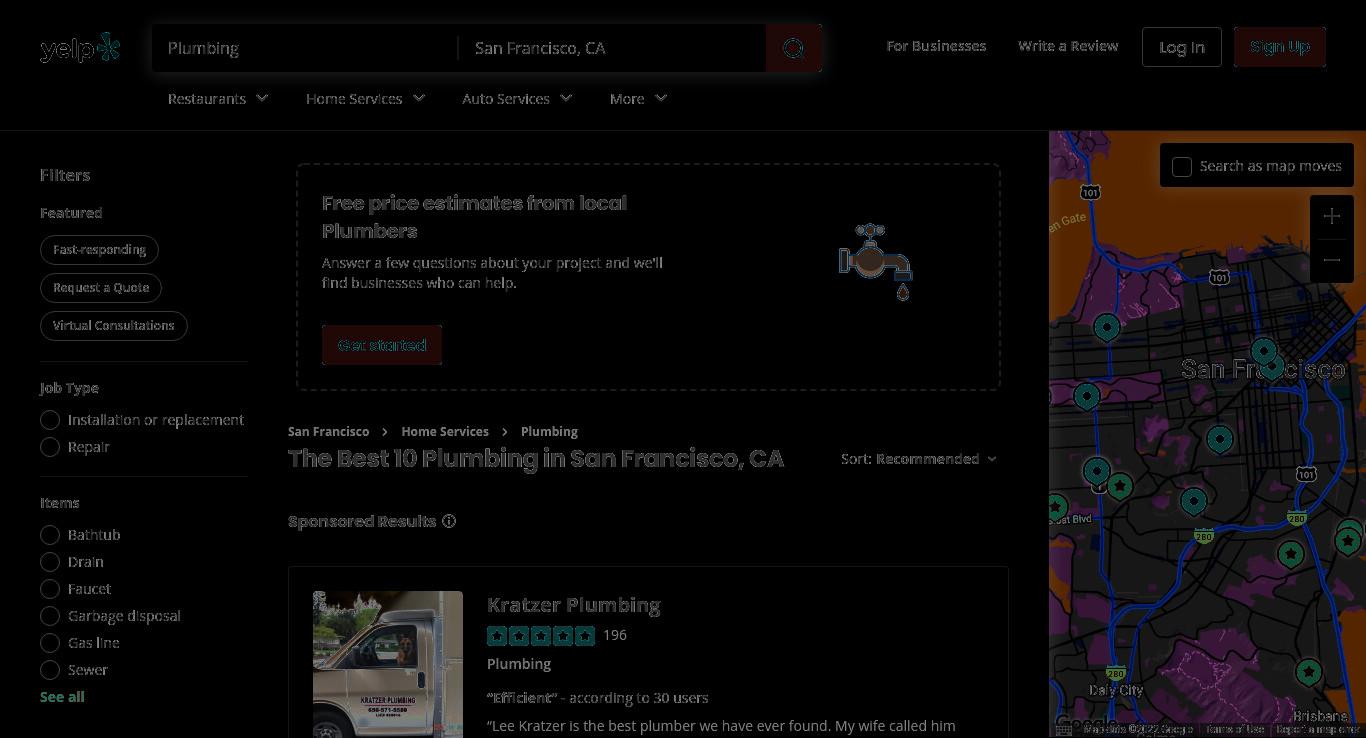
Task: Select the Faucet item filter
Action: pyautogui.click(x=50, y=589)
